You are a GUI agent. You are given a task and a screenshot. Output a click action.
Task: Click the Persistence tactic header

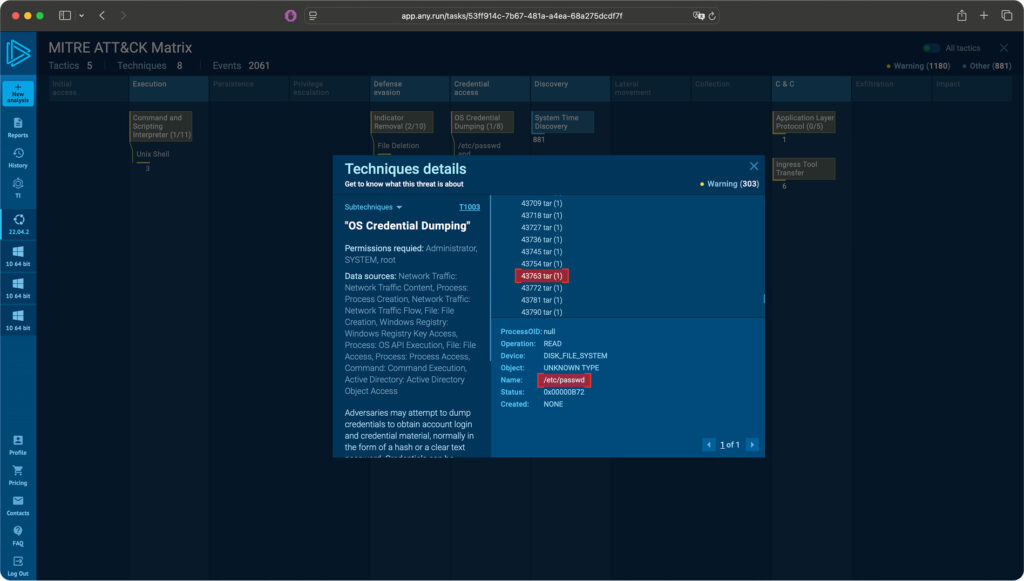click(x=249, y=88)
